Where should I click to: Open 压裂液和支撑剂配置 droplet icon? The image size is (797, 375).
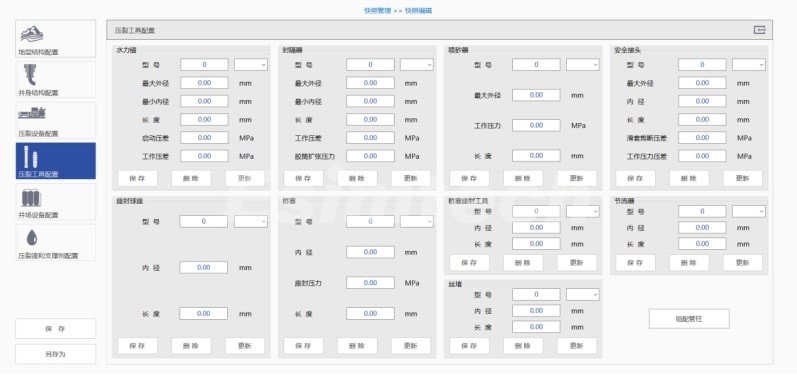tap(32, 237)
